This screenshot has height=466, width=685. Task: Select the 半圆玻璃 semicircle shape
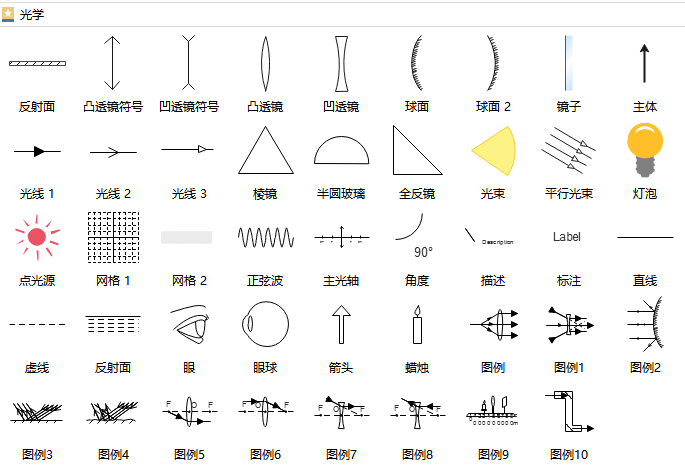(341, 150)
